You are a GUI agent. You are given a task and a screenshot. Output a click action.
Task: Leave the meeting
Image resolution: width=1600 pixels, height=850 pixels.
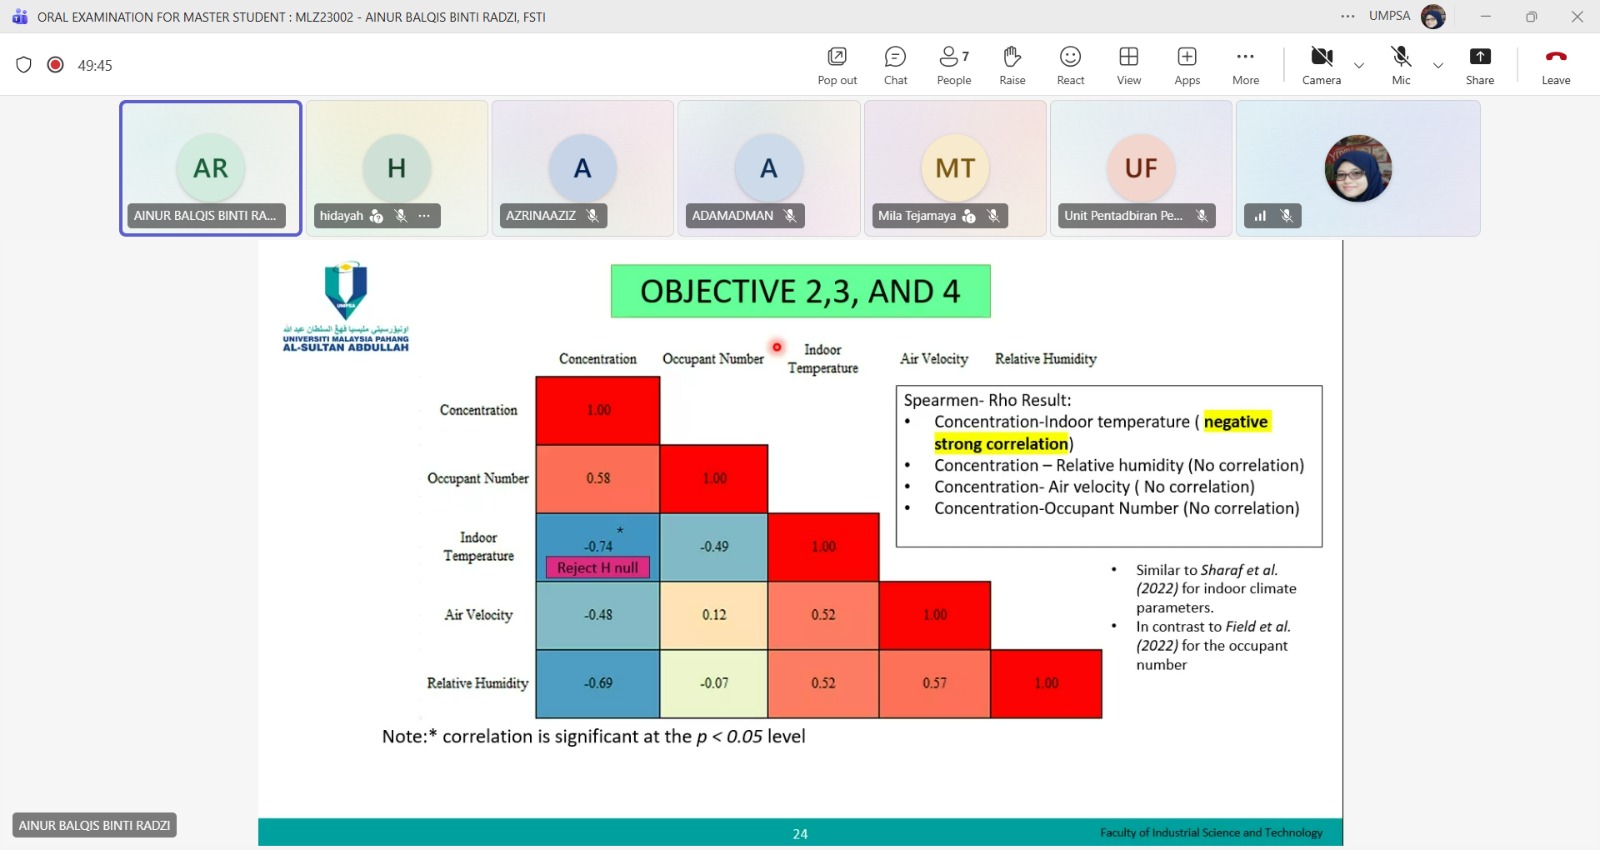pyautogui.click(x=1555, y=65)
